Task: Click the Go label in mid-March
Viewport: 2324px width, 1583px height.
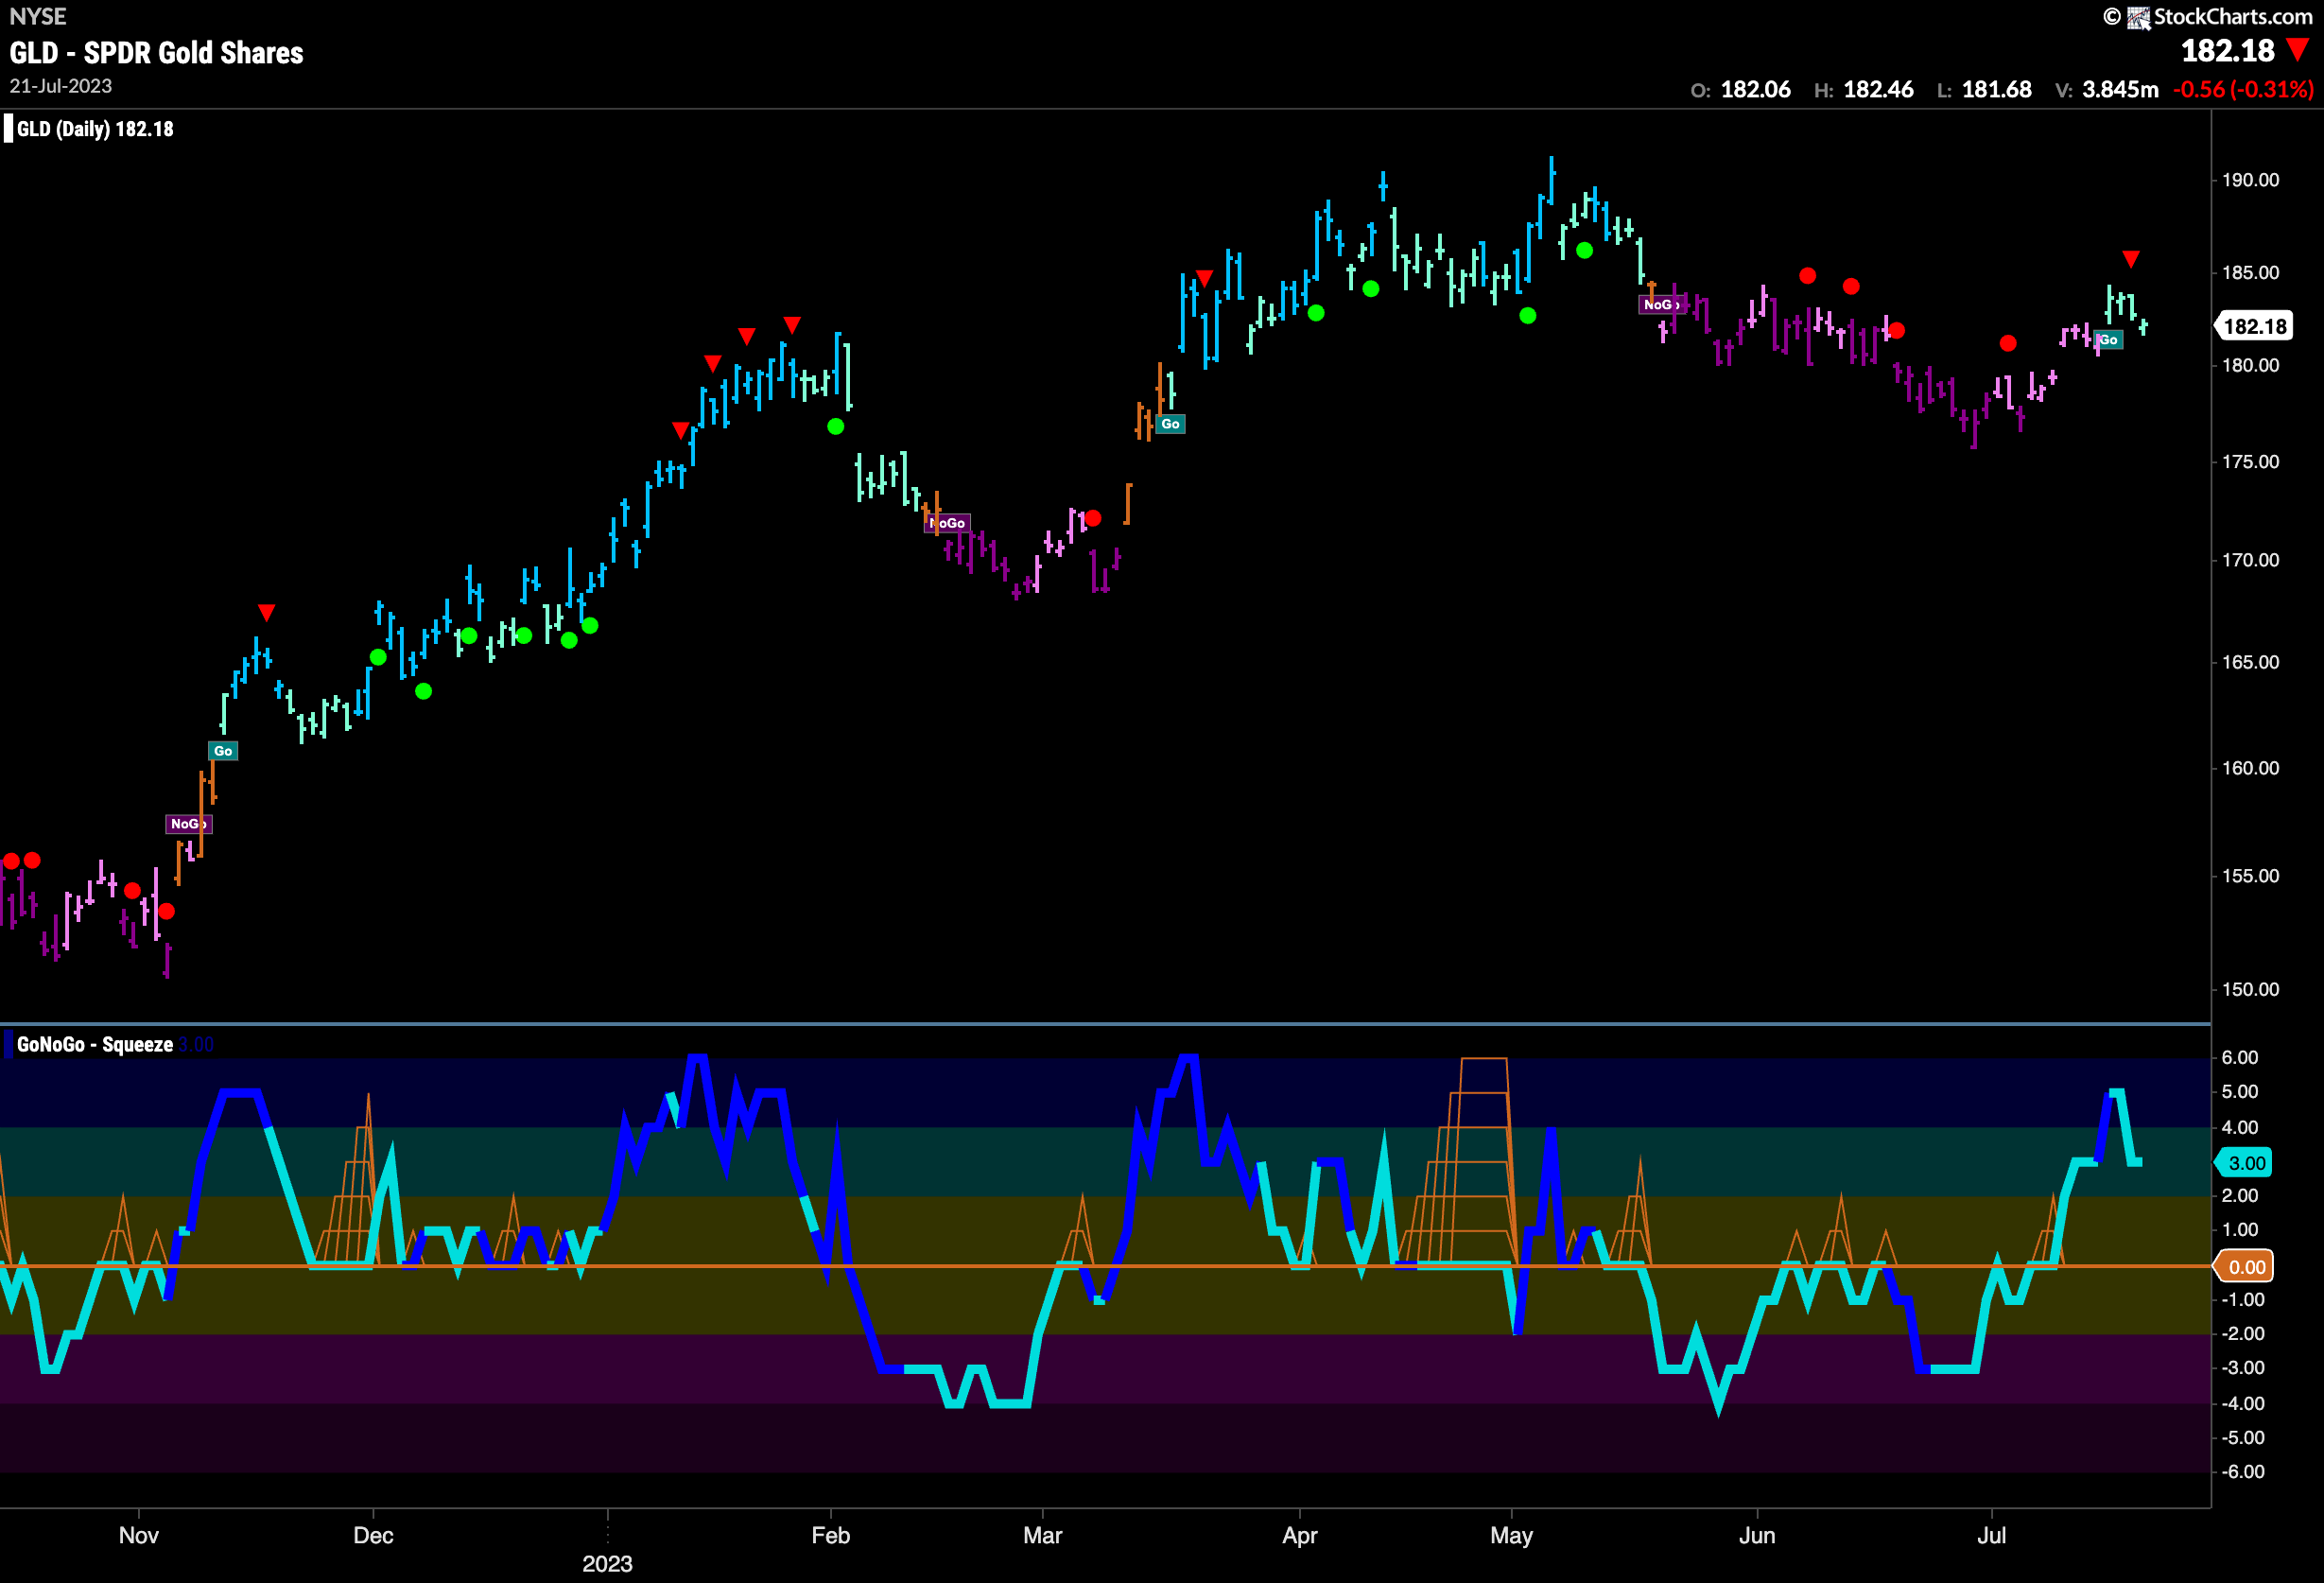Action: 1170,424
